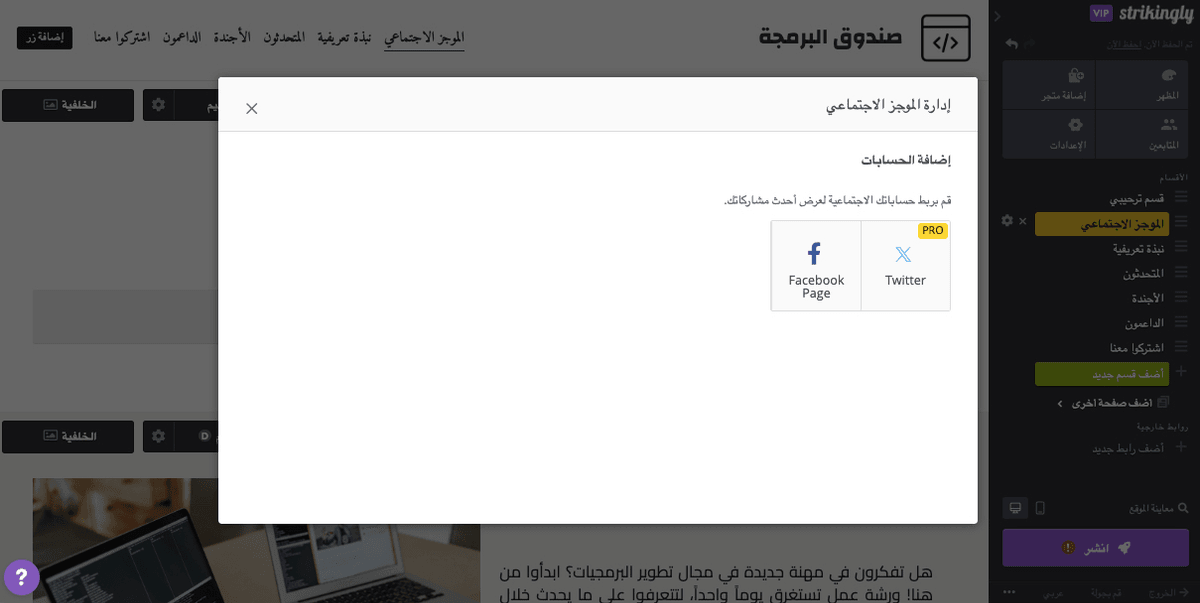Open الداعمون in the site navigation menu
The width and height of the screenshot is (1200, 603).
[182, 37]
